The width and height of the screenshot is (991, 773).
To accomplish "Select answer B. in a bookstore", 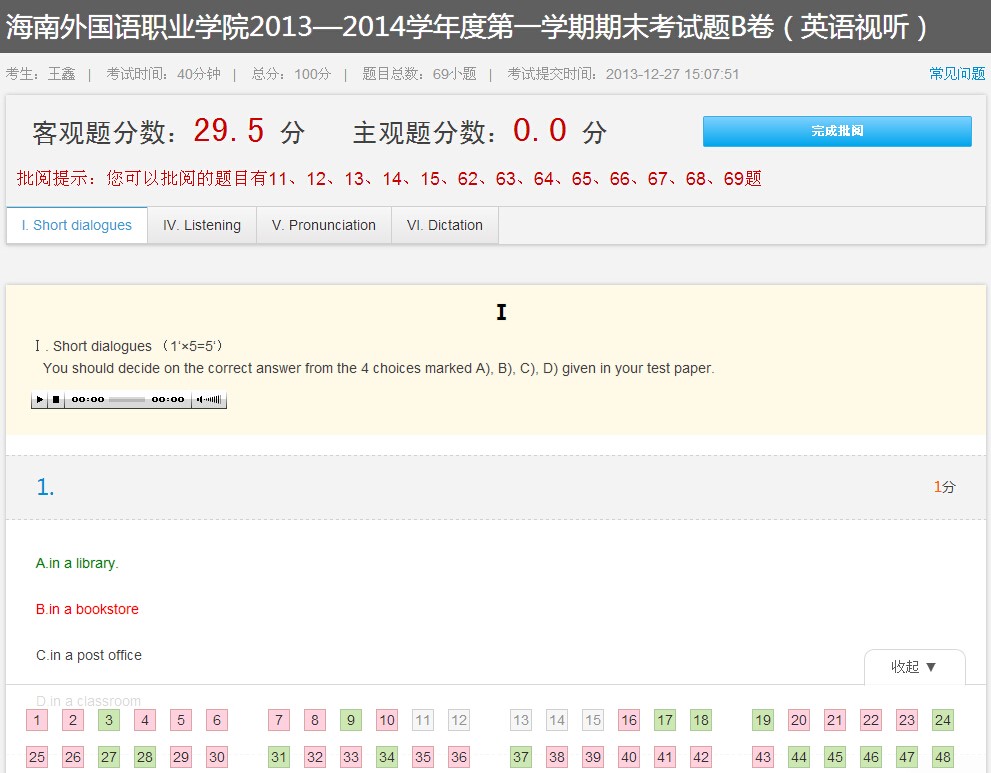I will (x=87, y=609).
